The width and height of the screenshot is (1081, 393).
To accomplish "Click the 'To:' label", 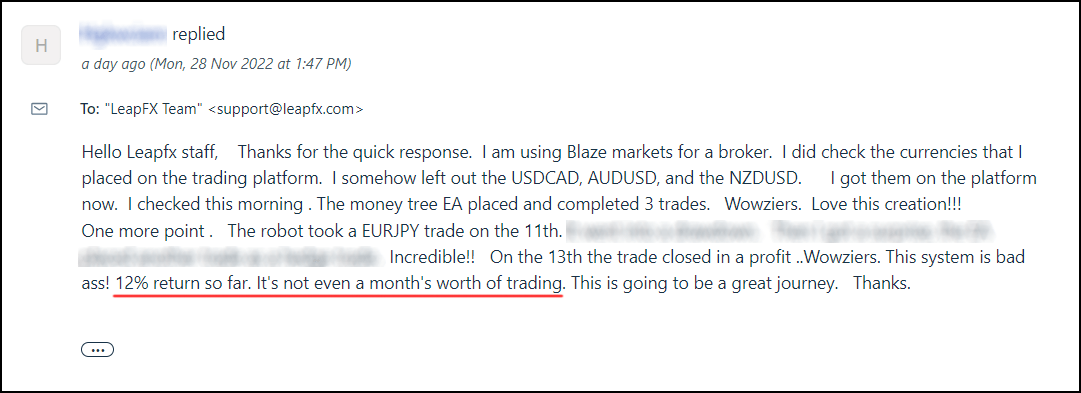I will [90, 109].
